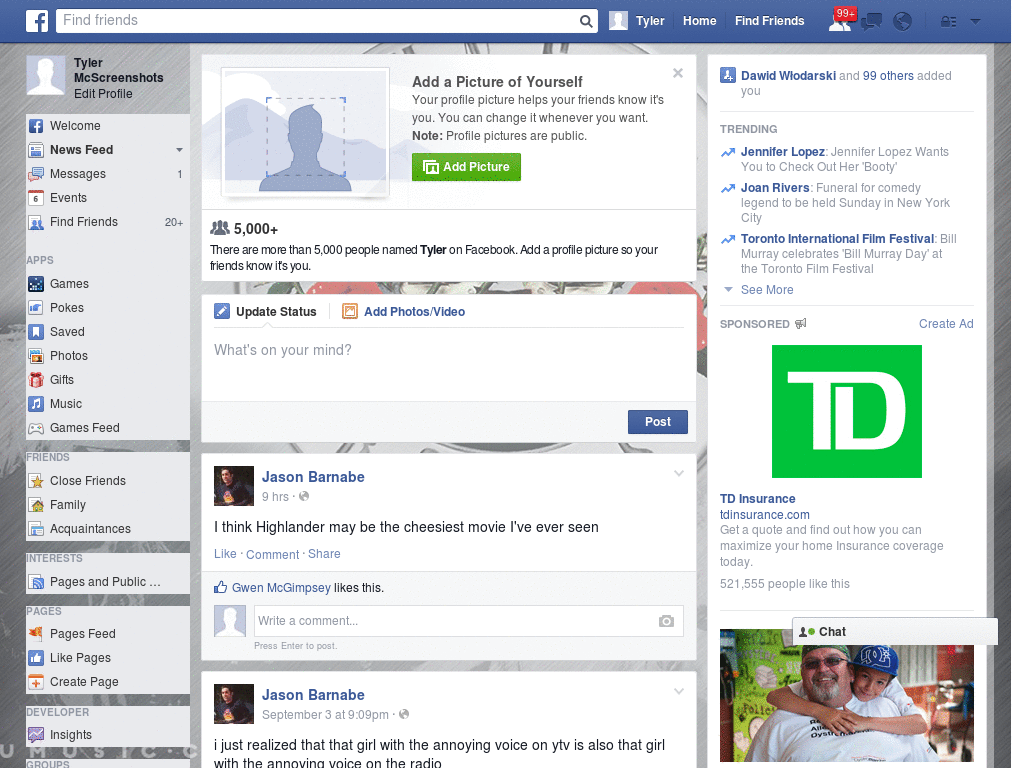1024x768 pixels.
Task: Open the Insights chart icon
Action: pyautogui.click(x=36, y=735)
